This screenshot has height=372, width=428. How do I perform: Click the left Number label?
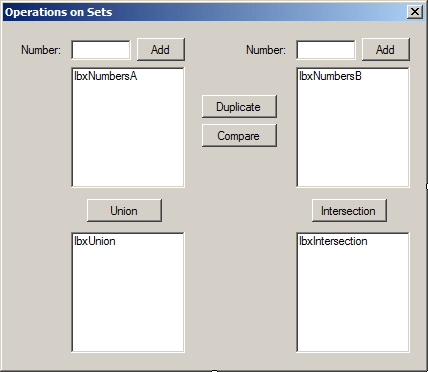pos(41,50)
